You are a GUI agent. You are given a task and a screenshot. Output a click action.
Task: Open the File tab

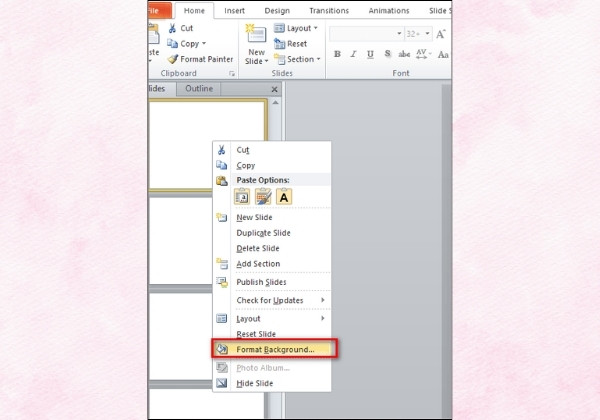[x=160, y=10]
